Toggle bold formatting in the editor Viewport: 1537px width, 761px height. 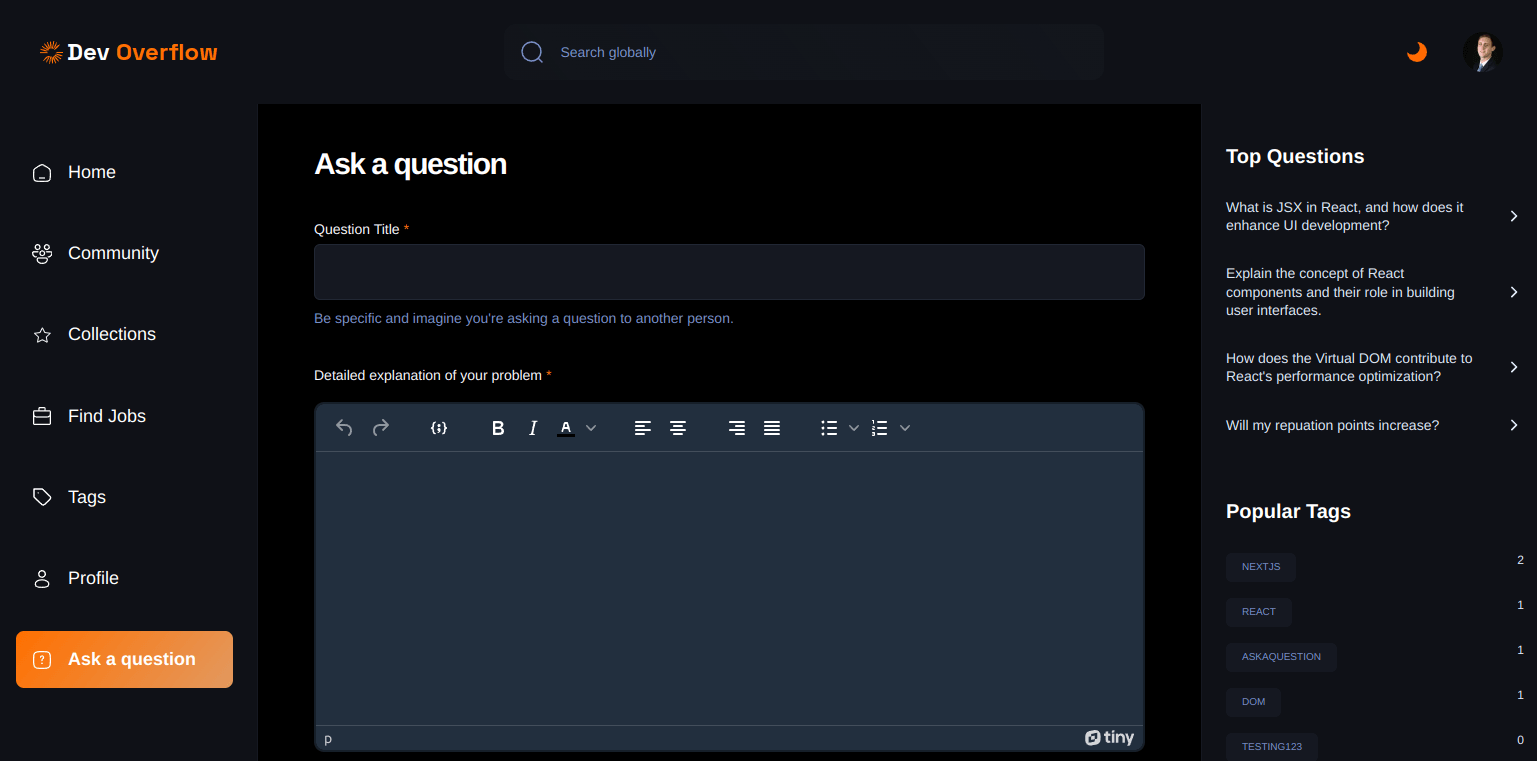498,428
